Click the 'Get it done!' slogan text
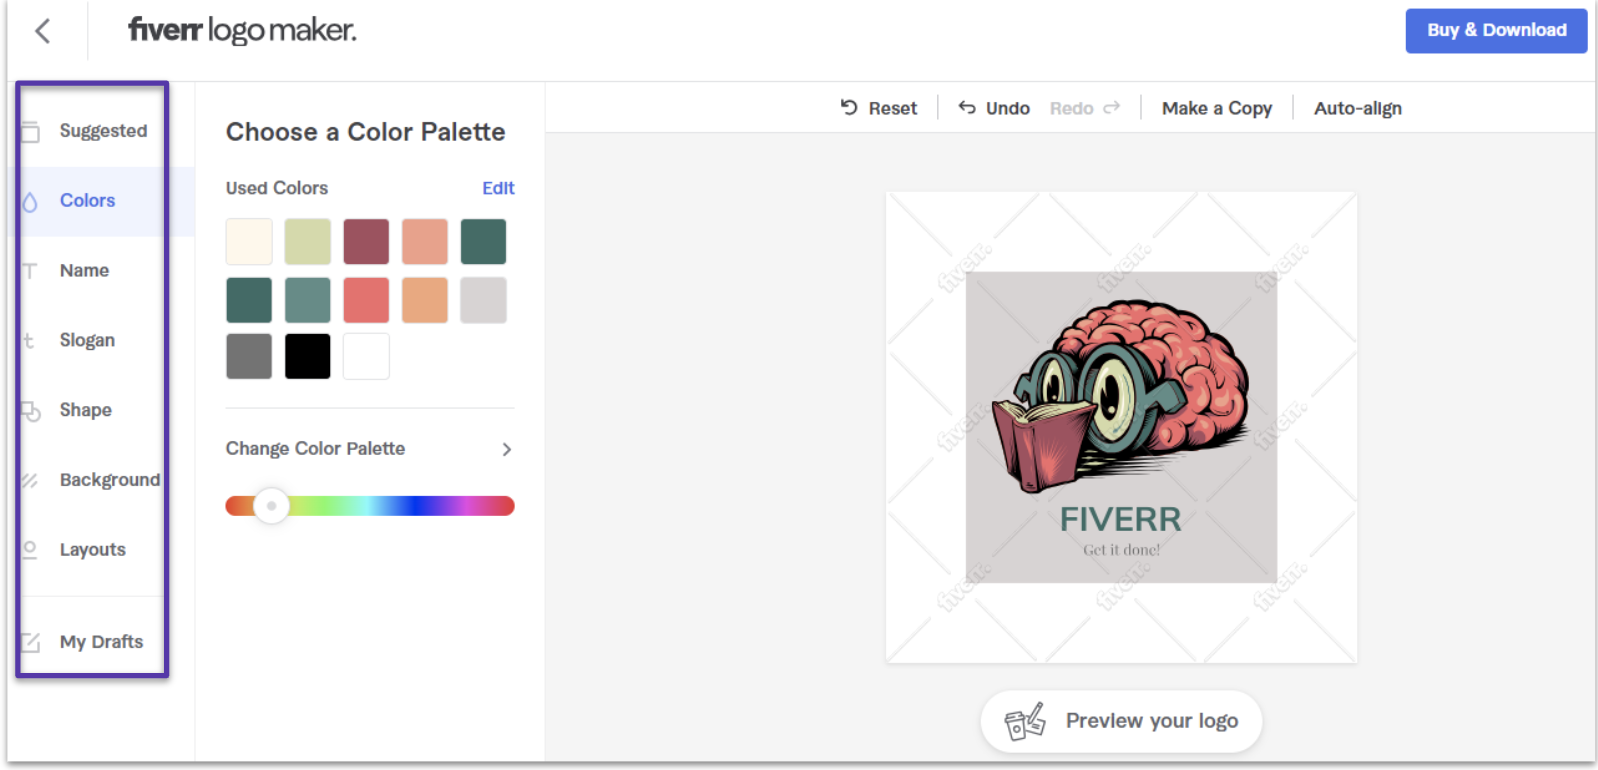Screen dimensions: 1598x770 coord(1121,550)
